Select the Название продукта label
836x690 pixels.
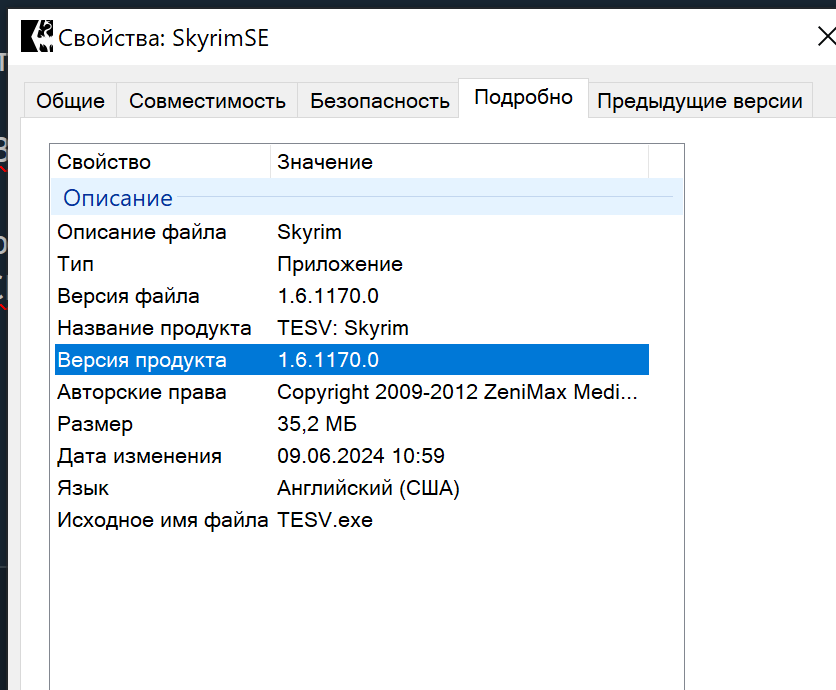(154, 328)
